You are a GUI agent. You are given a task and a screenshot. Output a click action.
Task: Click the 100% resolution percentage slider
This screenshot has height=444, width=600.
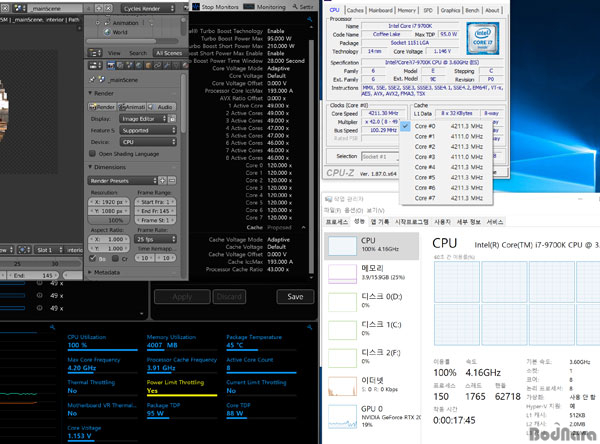point(108,220)
